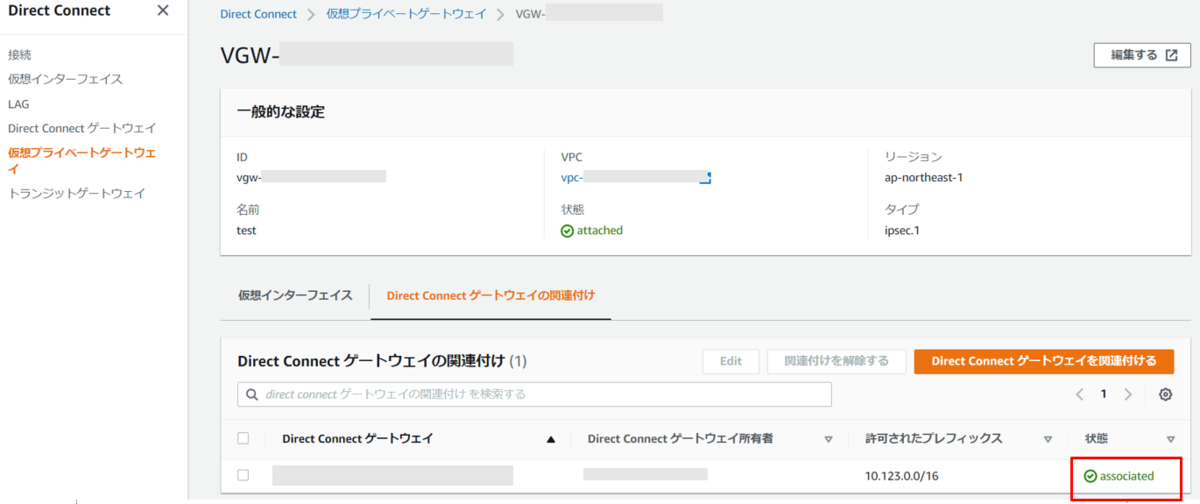Click the associated status in the table
The image size is (1200, 504).
[x=1119, y=476]
